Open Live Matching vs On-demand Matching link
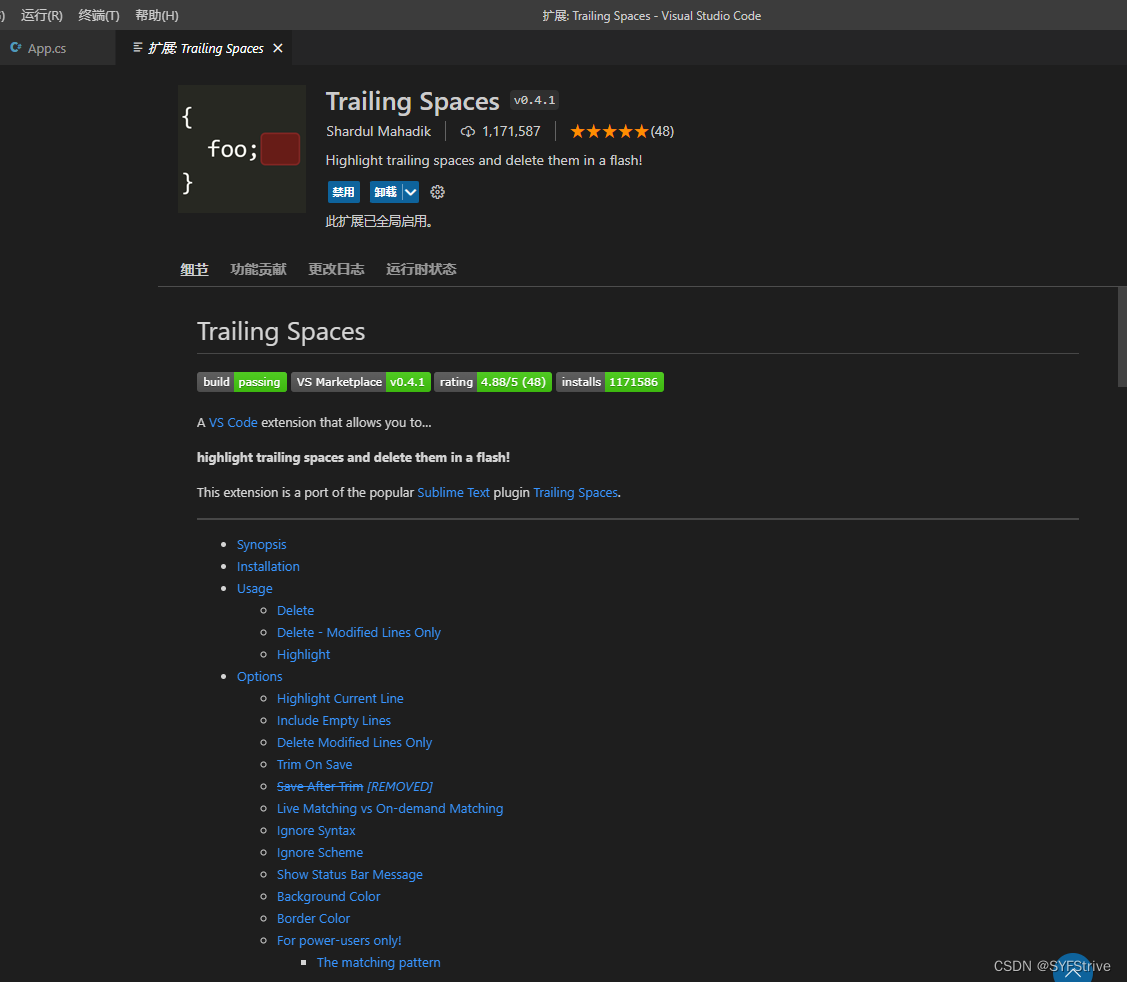This screenshot has width=1127, height=982. [x=390, y=809]
